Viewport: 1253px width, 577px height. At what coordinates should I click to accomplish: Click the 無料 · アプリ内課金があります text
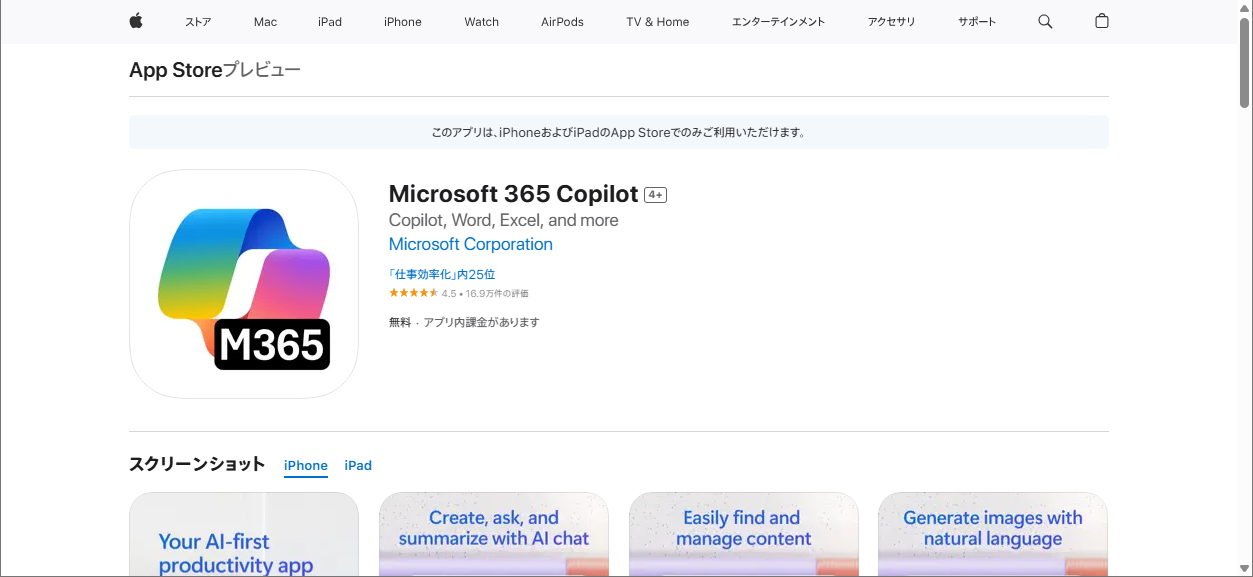(x=464, y=322)
